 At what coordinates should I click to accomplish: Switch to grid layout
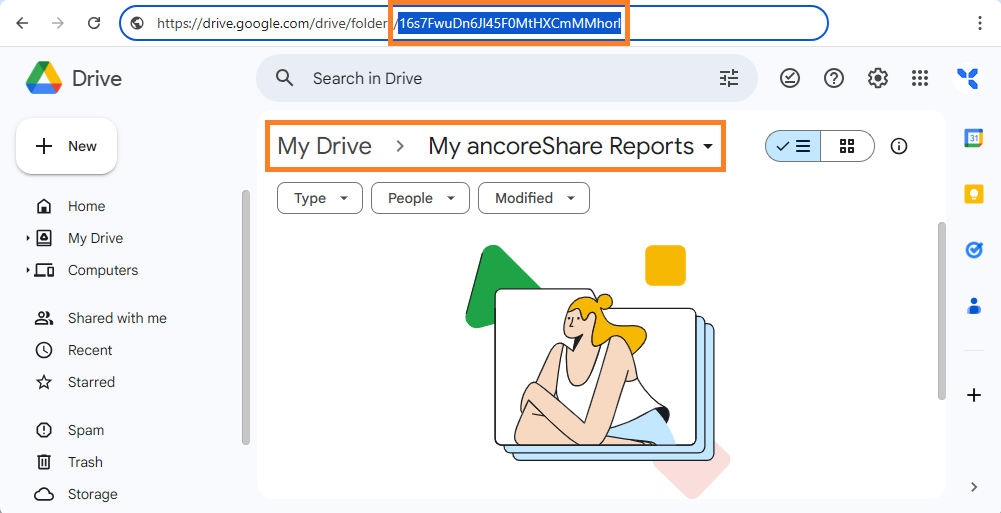847,146
